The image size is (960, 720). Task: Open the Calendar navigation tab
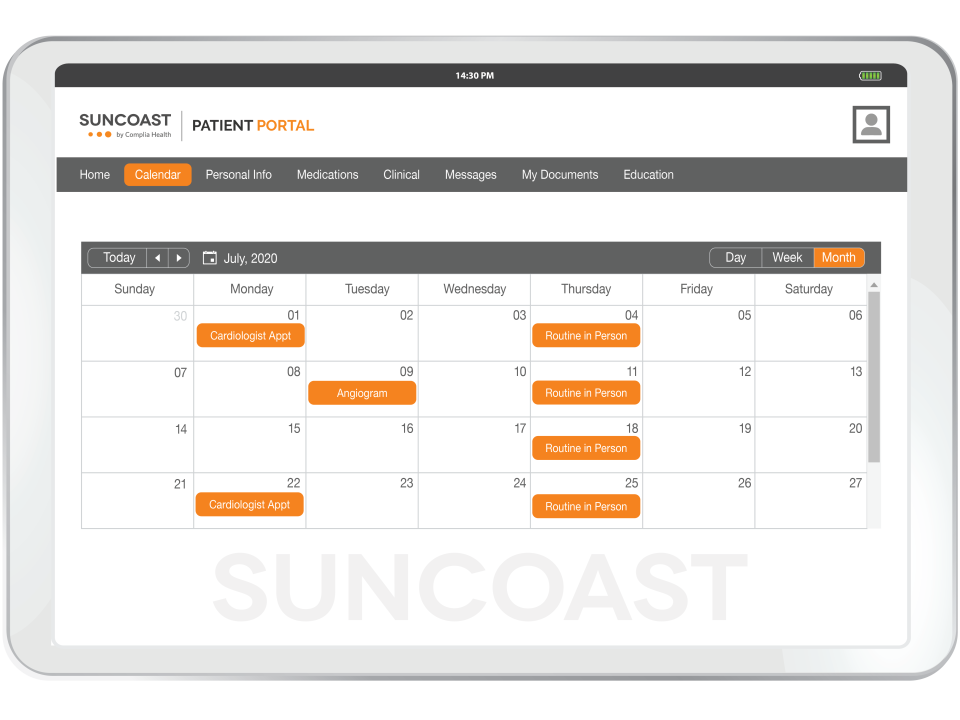[x=157, y=174]
